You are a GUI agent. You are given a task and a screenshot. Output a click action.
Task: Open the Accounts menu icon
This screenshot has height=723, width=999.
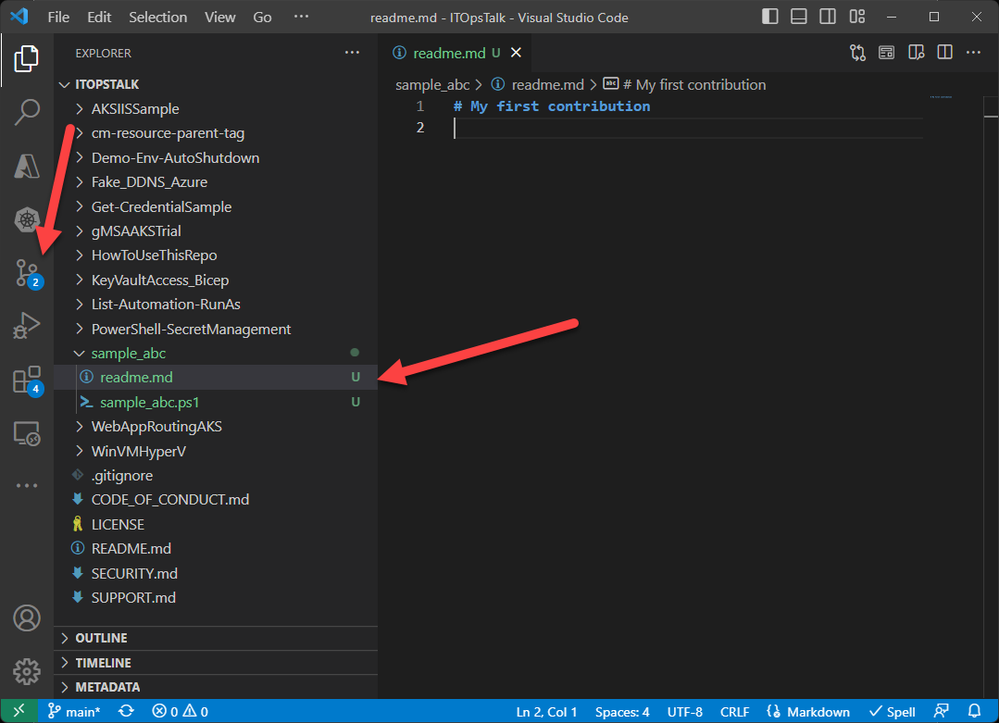pyautogui.click(x=26, y=618)
